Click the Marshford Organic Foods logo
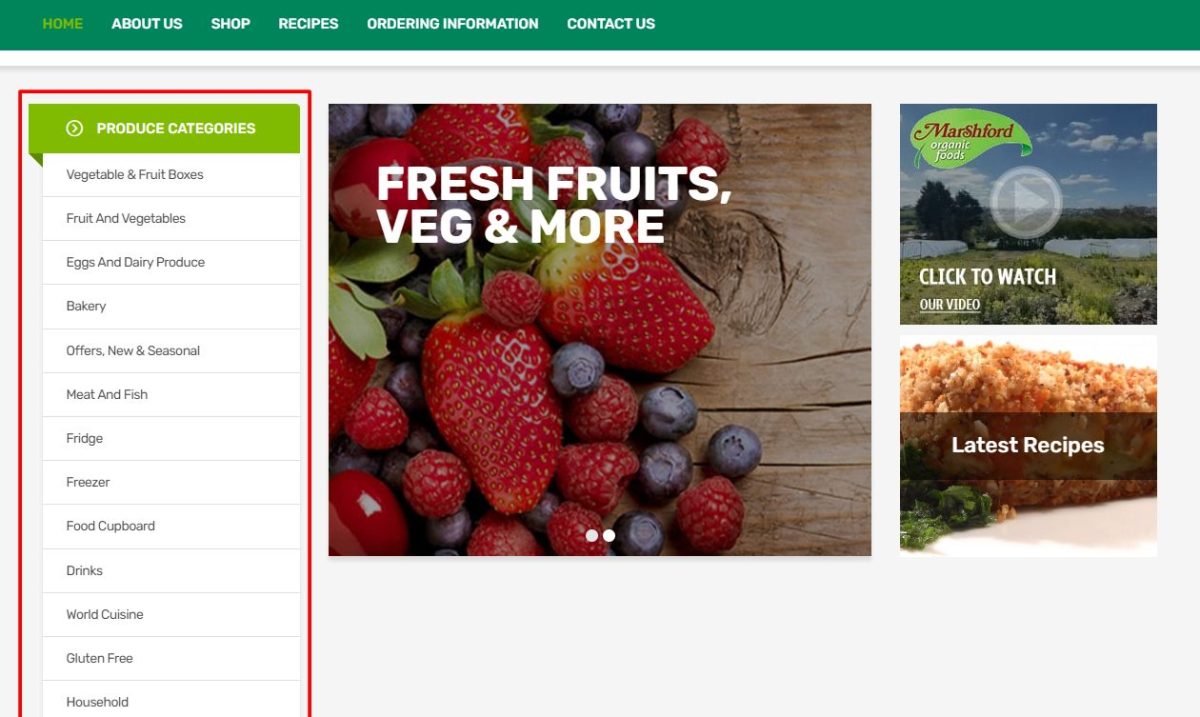The image size is (1200, 717). (x=972, y=139)
